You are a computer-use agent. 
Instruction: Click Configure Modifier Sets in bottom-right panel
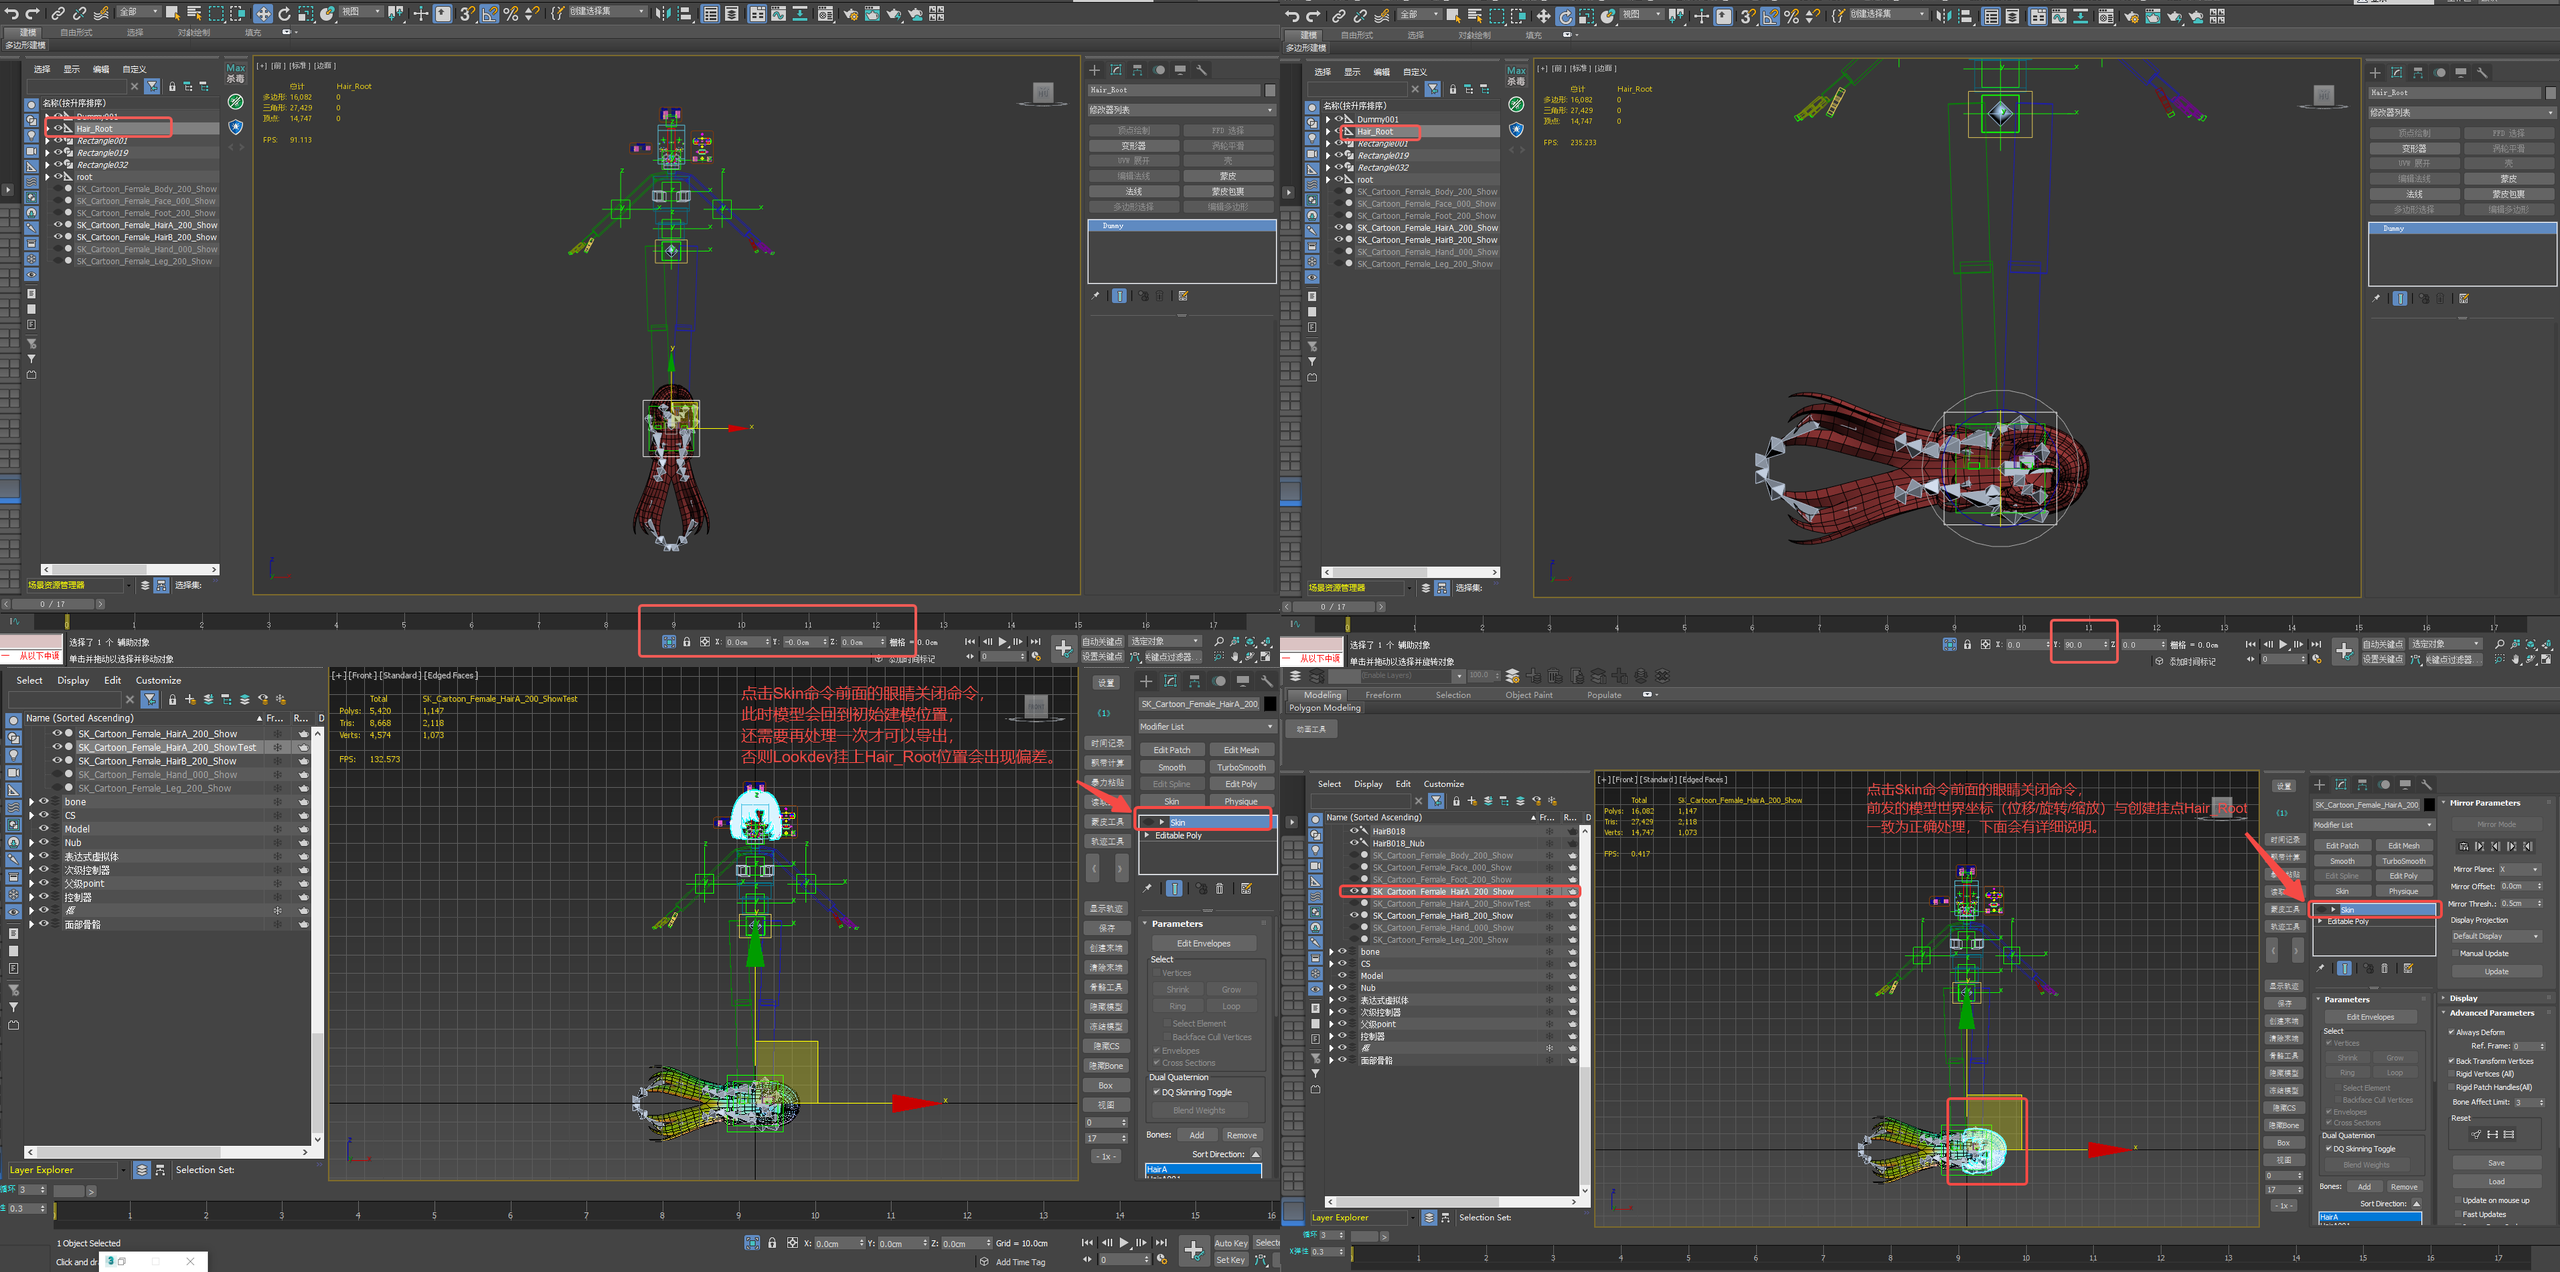tap(2408, 968)
